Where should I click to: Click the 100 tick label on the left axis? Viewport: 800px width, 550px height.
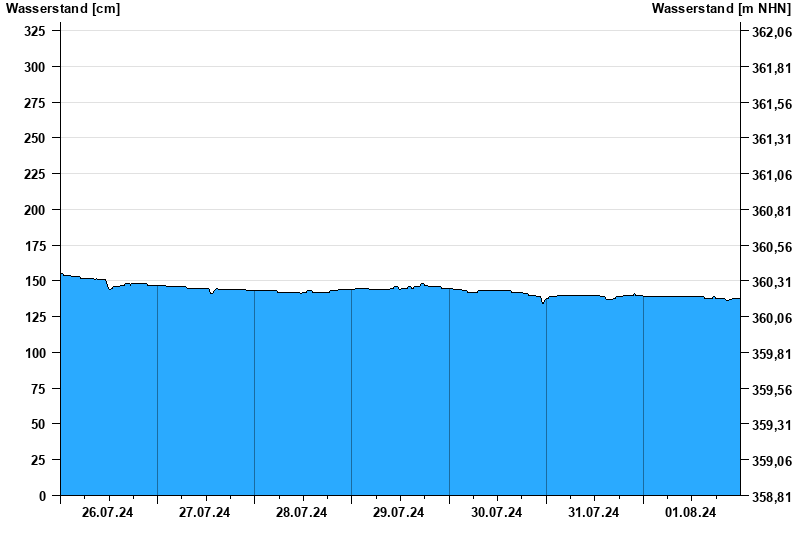point(35,353)
